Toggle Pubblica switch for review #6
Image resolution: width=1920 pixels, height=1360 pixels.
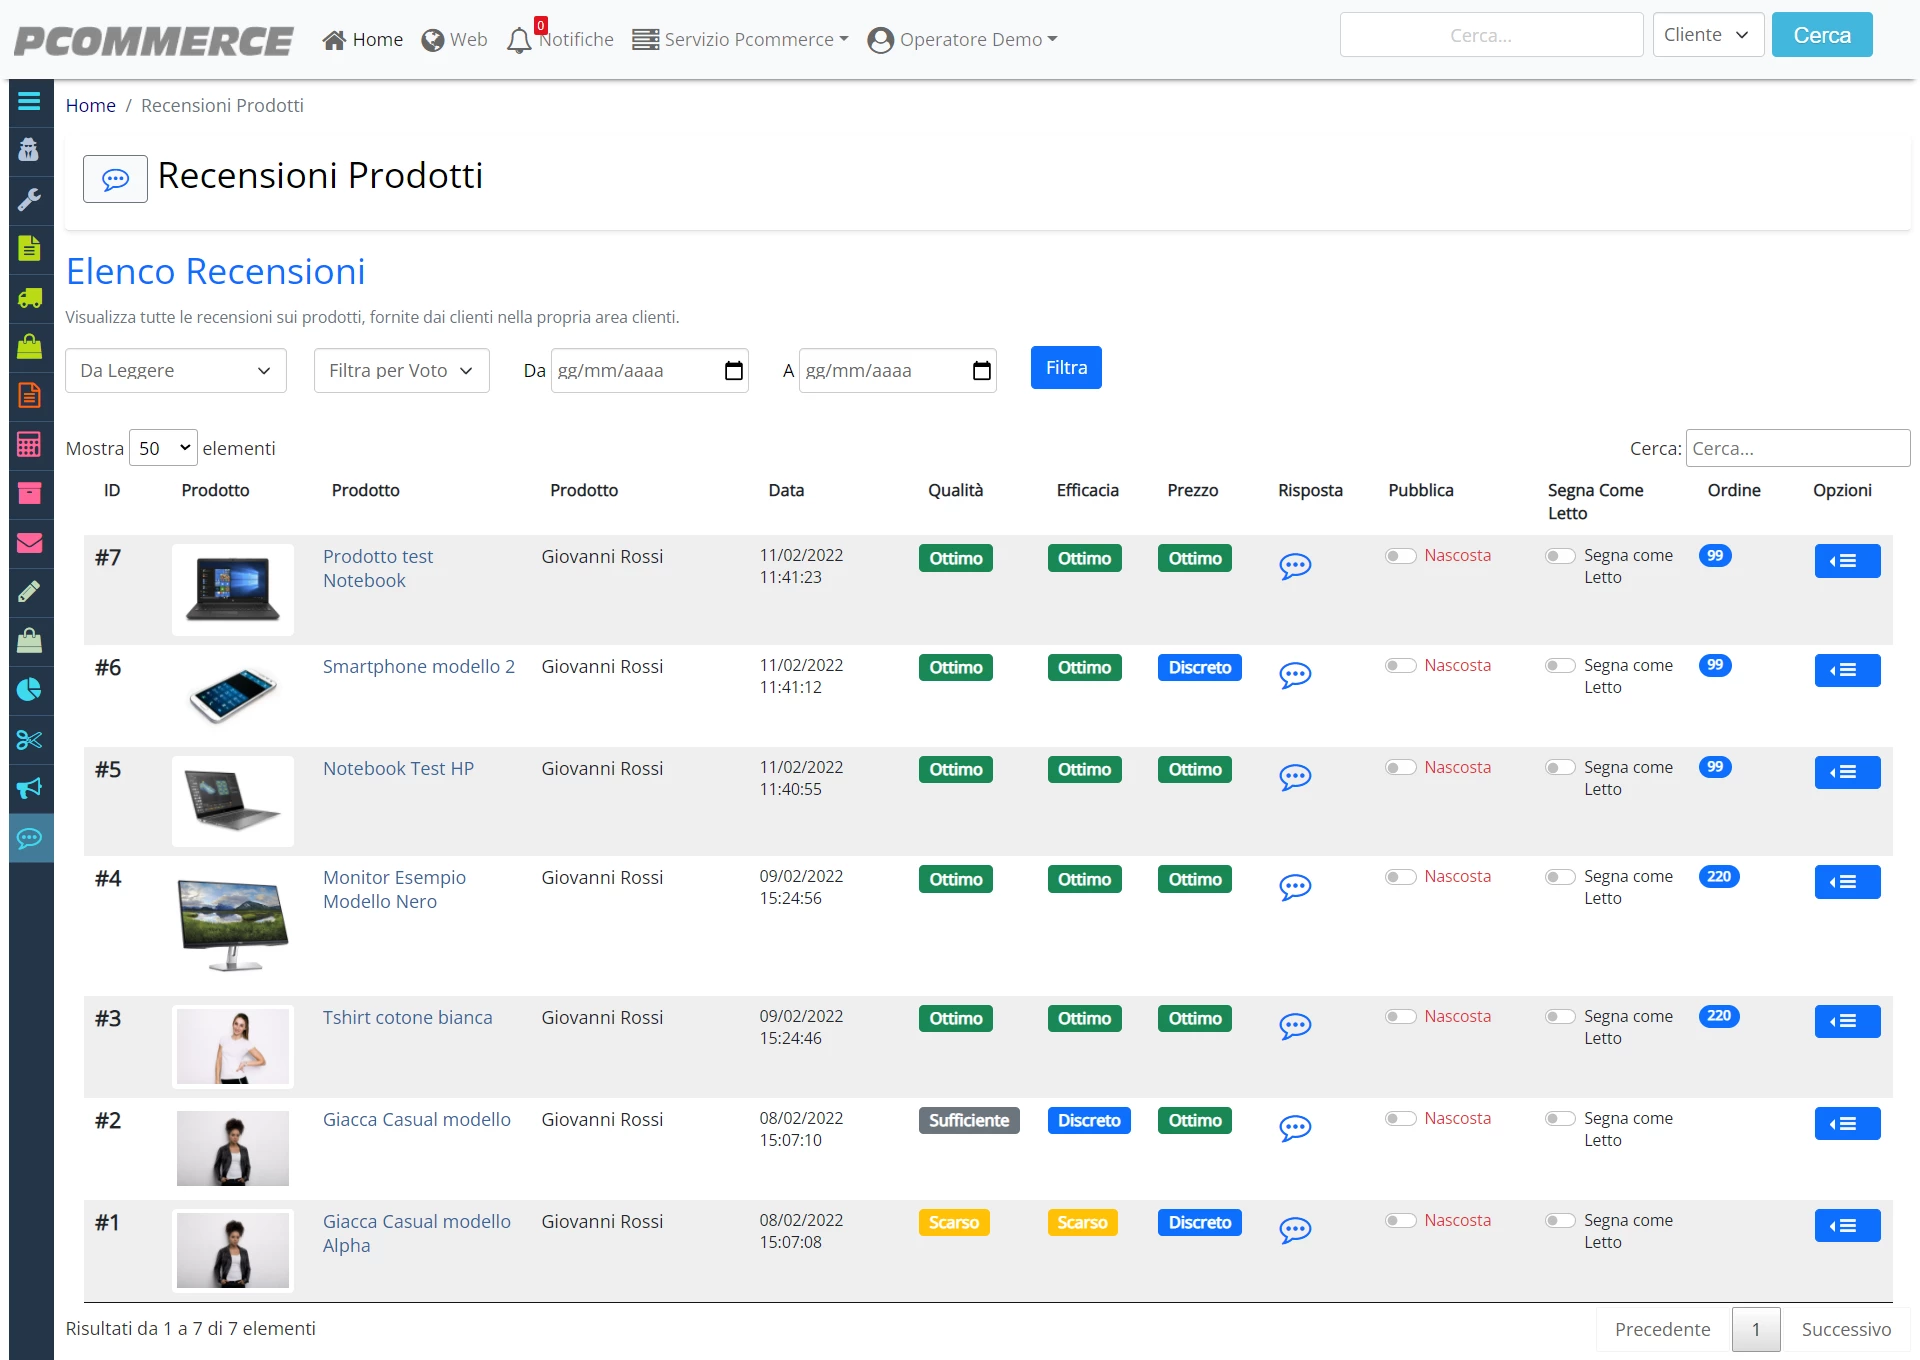(1400, 666)
